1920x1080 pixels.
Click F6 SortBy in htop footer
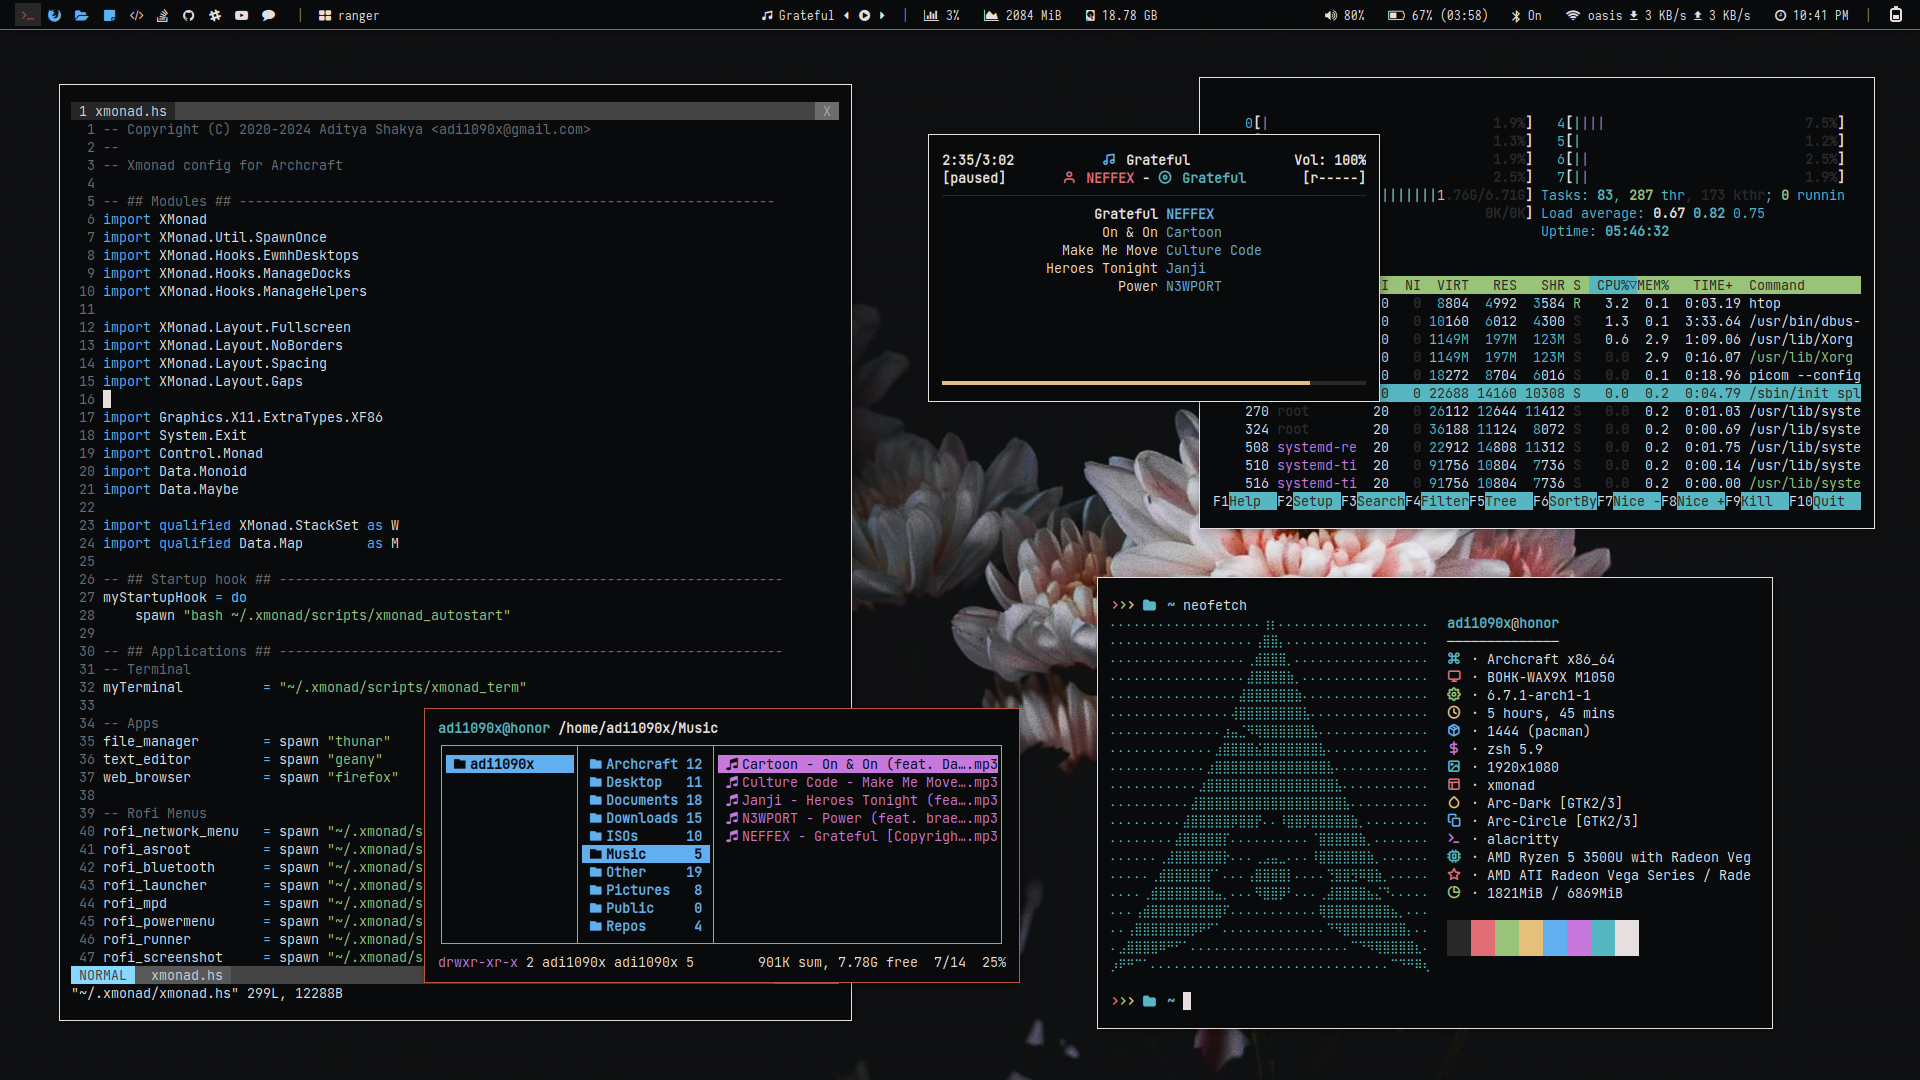(1572, 501)
